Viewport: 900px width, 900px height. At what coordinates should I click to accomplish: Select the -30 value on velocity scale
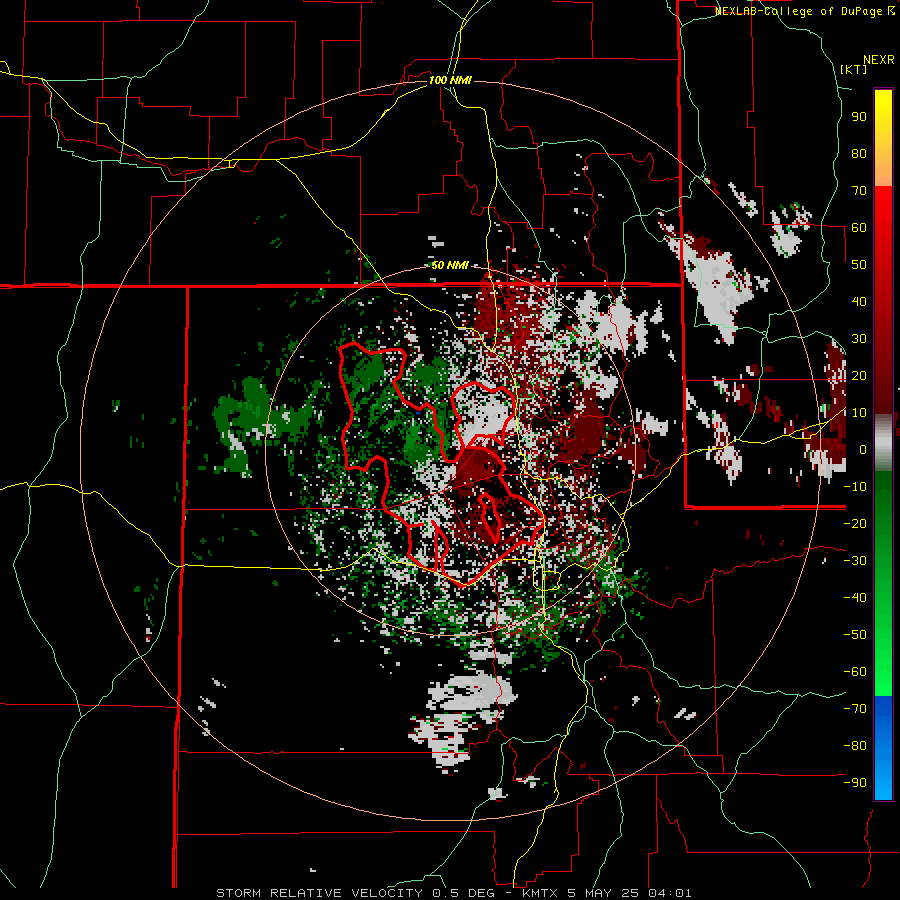pos(855,561)
